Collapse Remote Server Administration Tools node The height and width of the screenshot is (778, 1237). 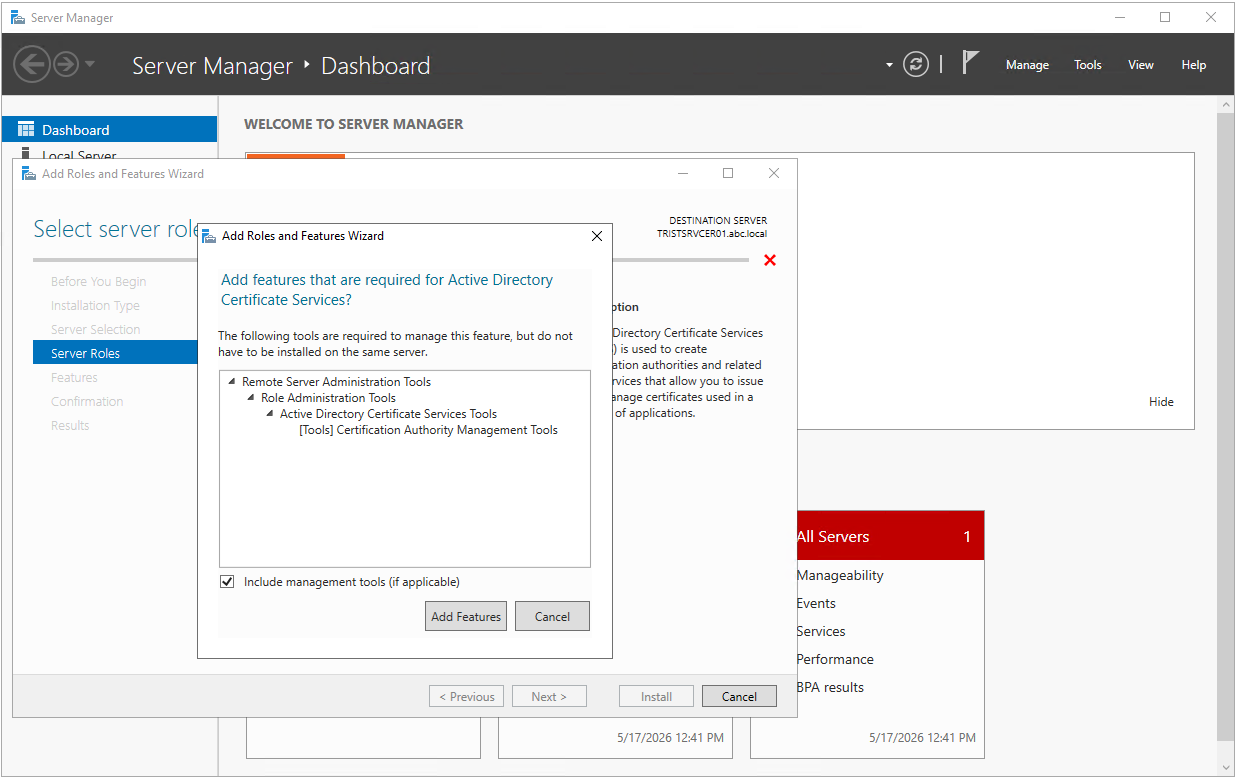pyautogui.click(x=232, y=382)
